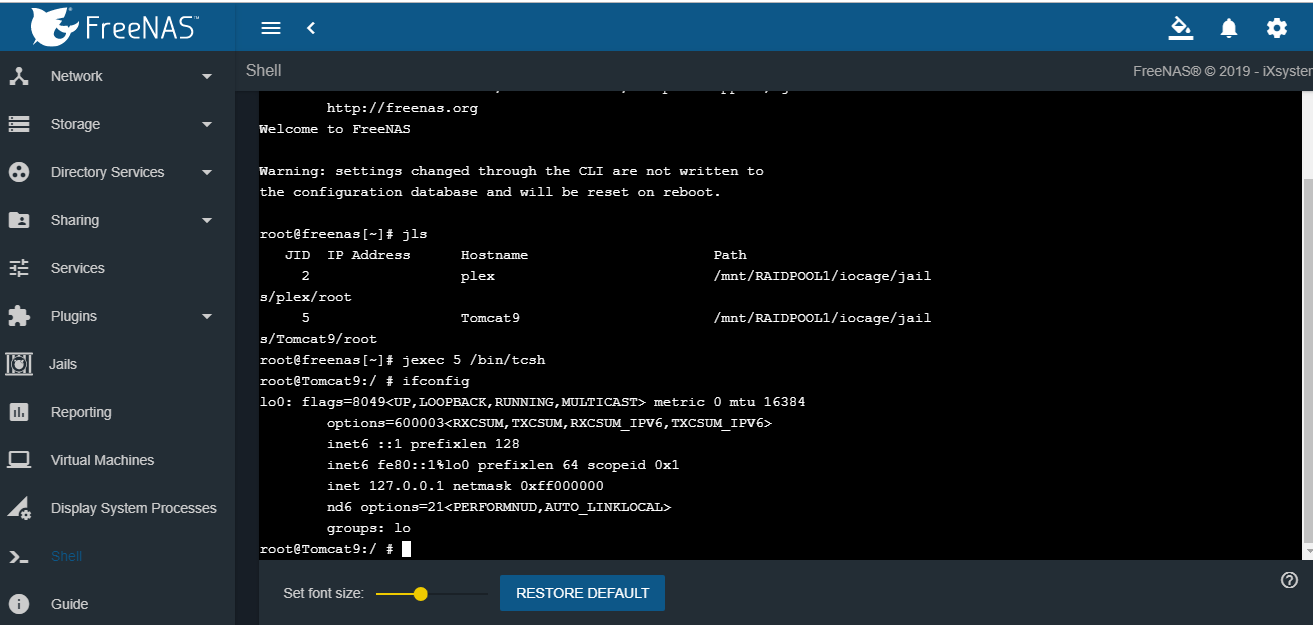Image resolution: width=1313 pixels, height=625 pixels.
Task: Click the font size slider handle
Action: click(421, 594)
